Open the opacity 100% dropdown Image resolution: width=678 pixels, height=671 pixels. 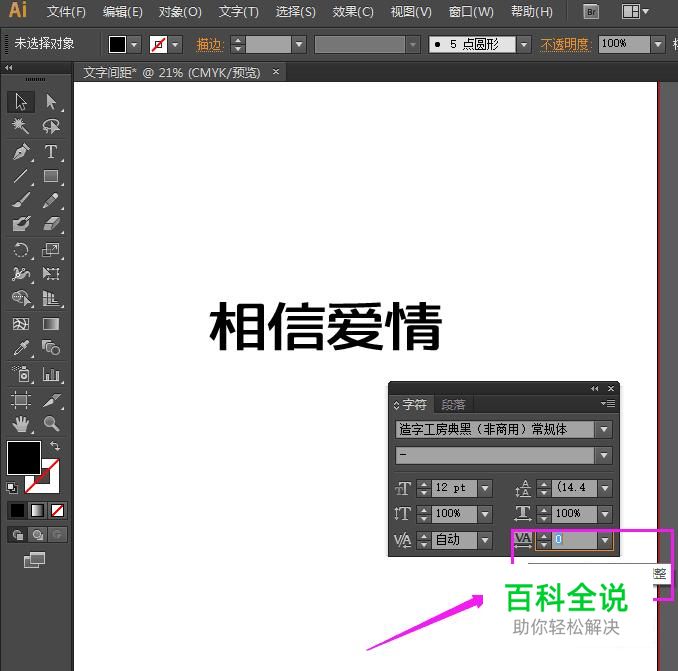(658, 45)
